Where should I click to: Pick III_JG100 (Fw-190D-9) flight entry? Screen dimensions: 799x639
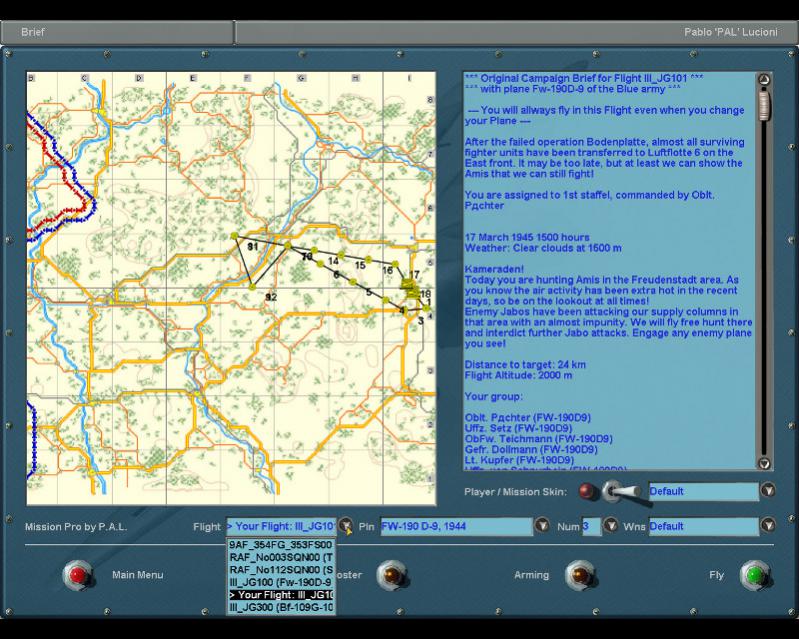(280, 582)
